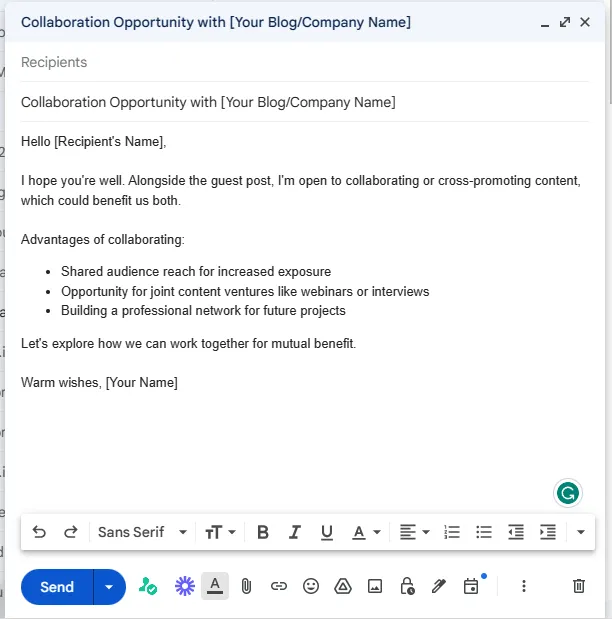
Task: Decrease the indent level
Action: point(516,532)
